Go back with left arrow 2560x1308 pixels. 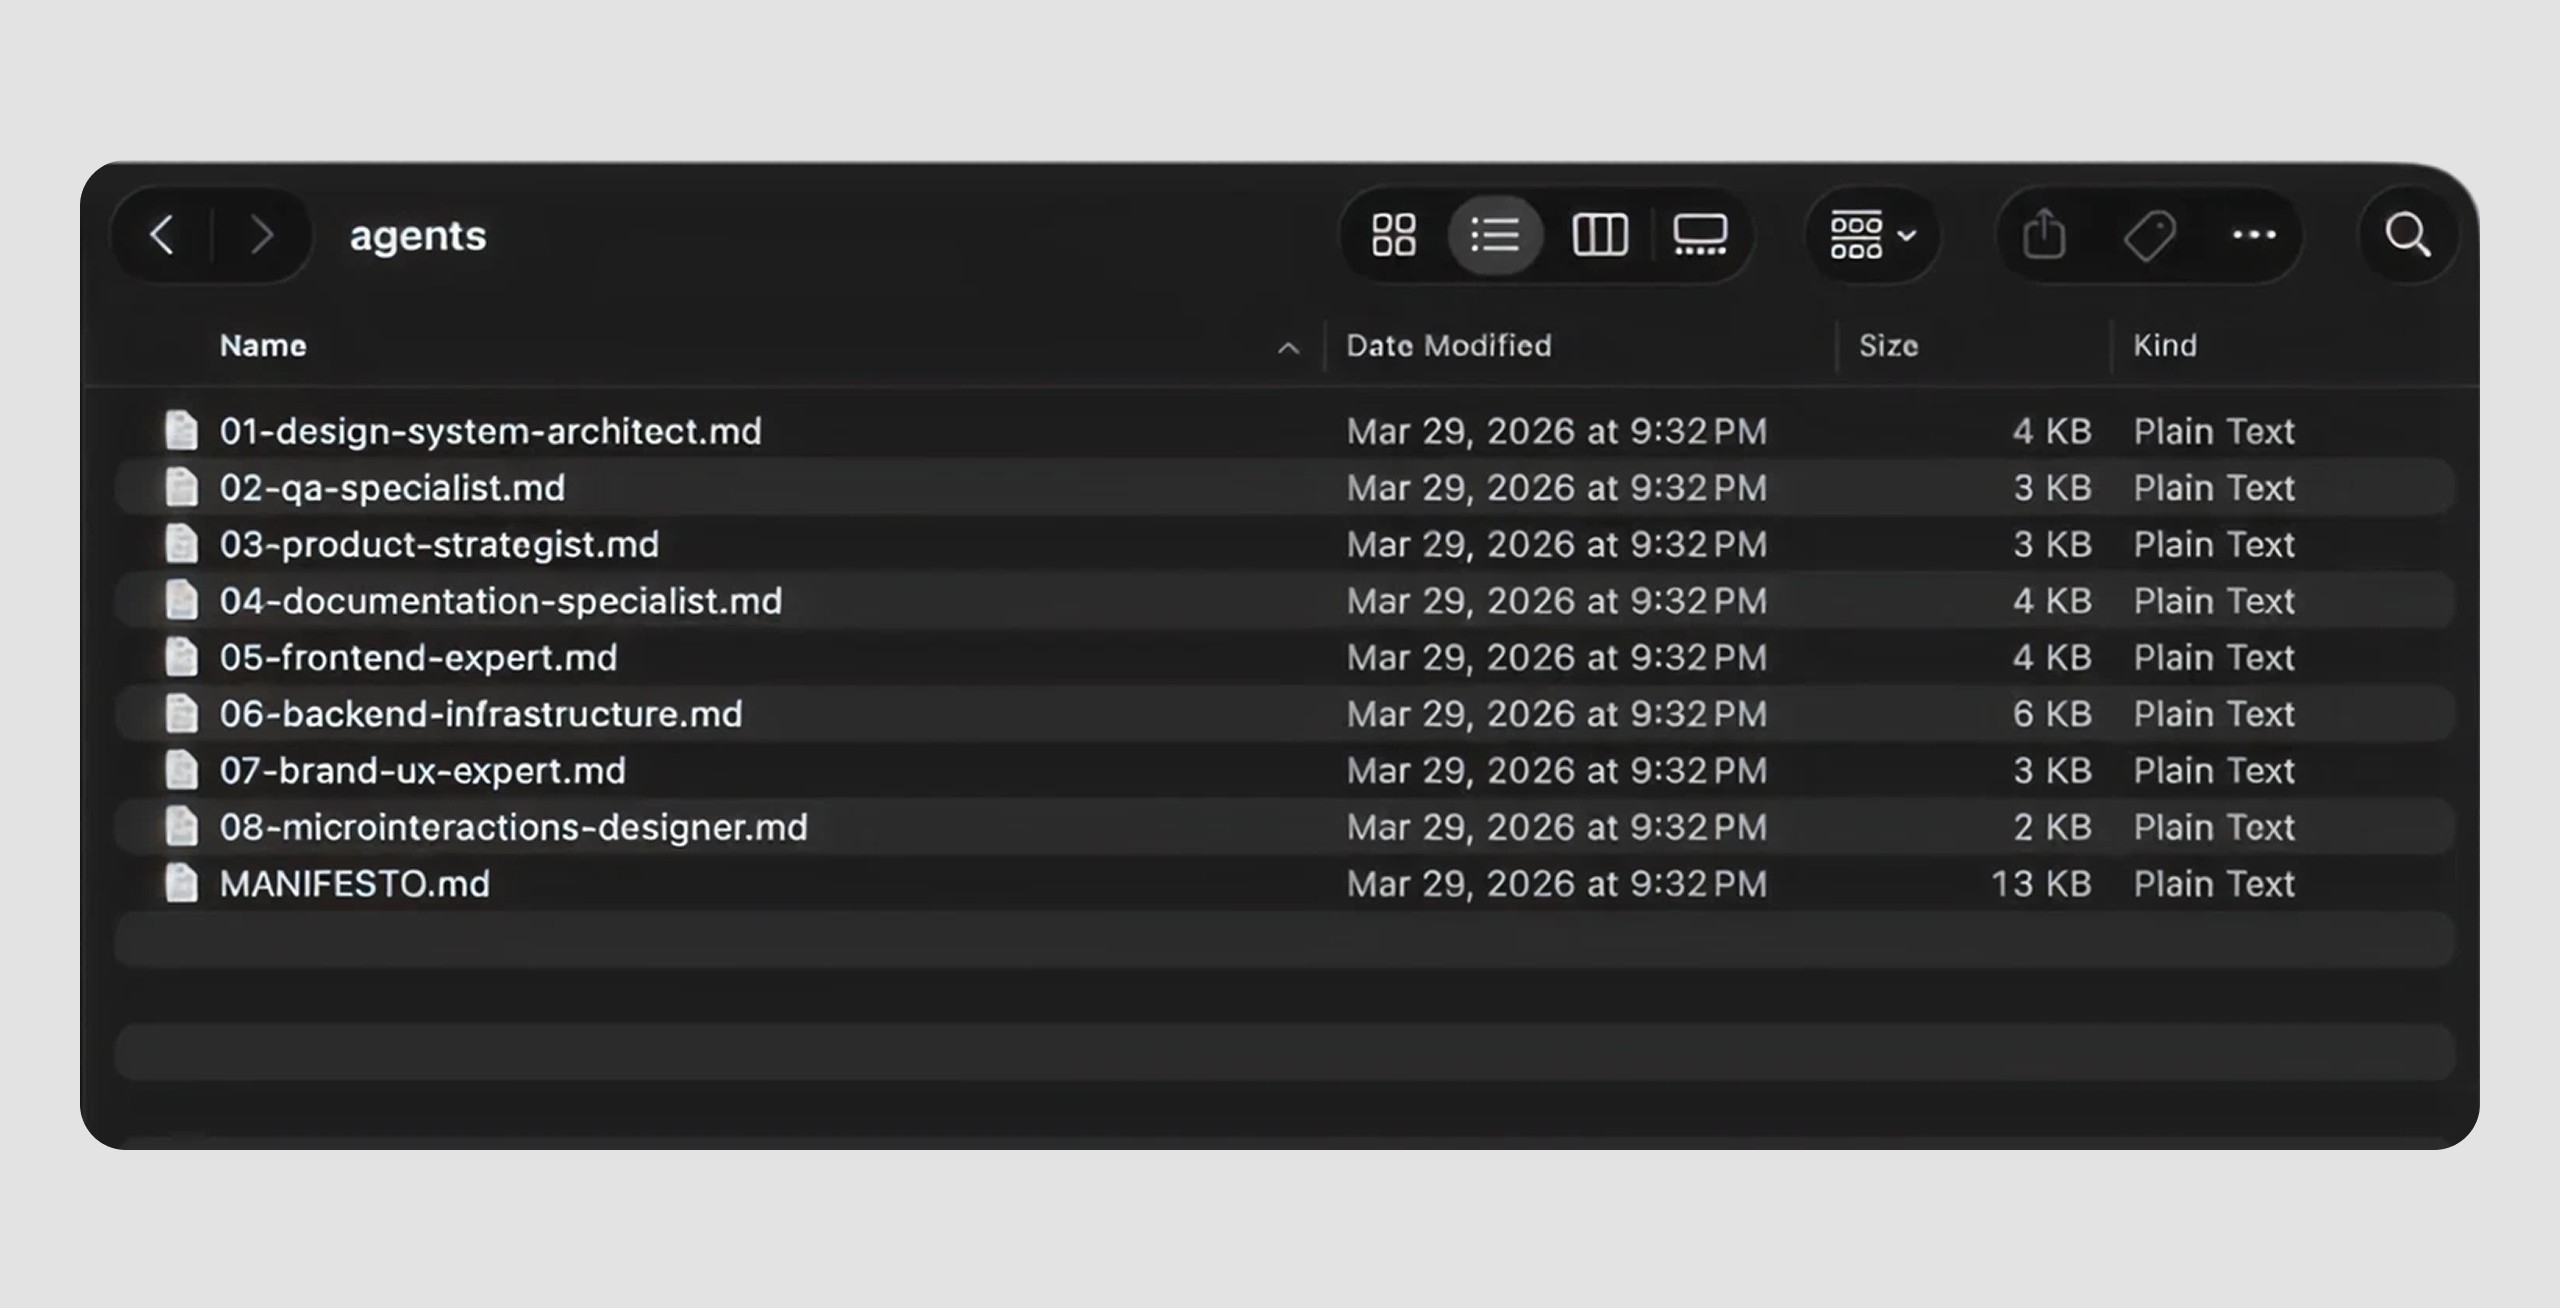(162, 235)
